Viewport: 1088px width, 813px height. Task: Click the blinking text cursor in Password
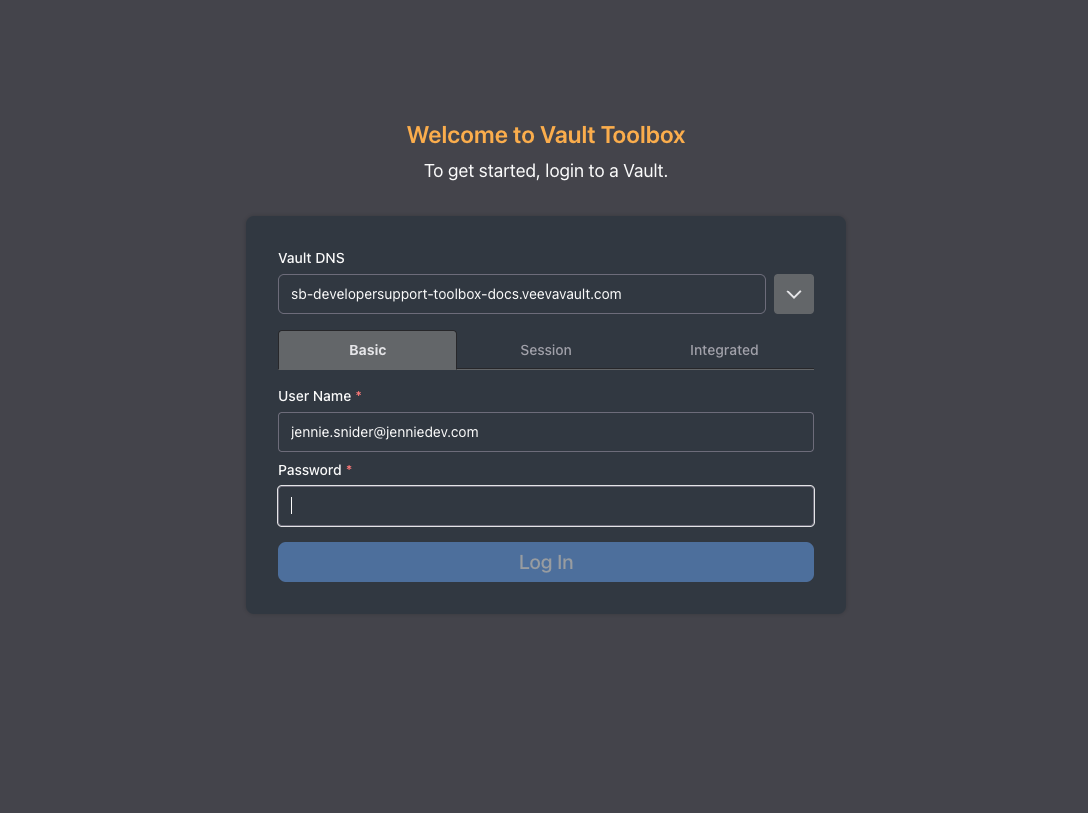(292, 506)
